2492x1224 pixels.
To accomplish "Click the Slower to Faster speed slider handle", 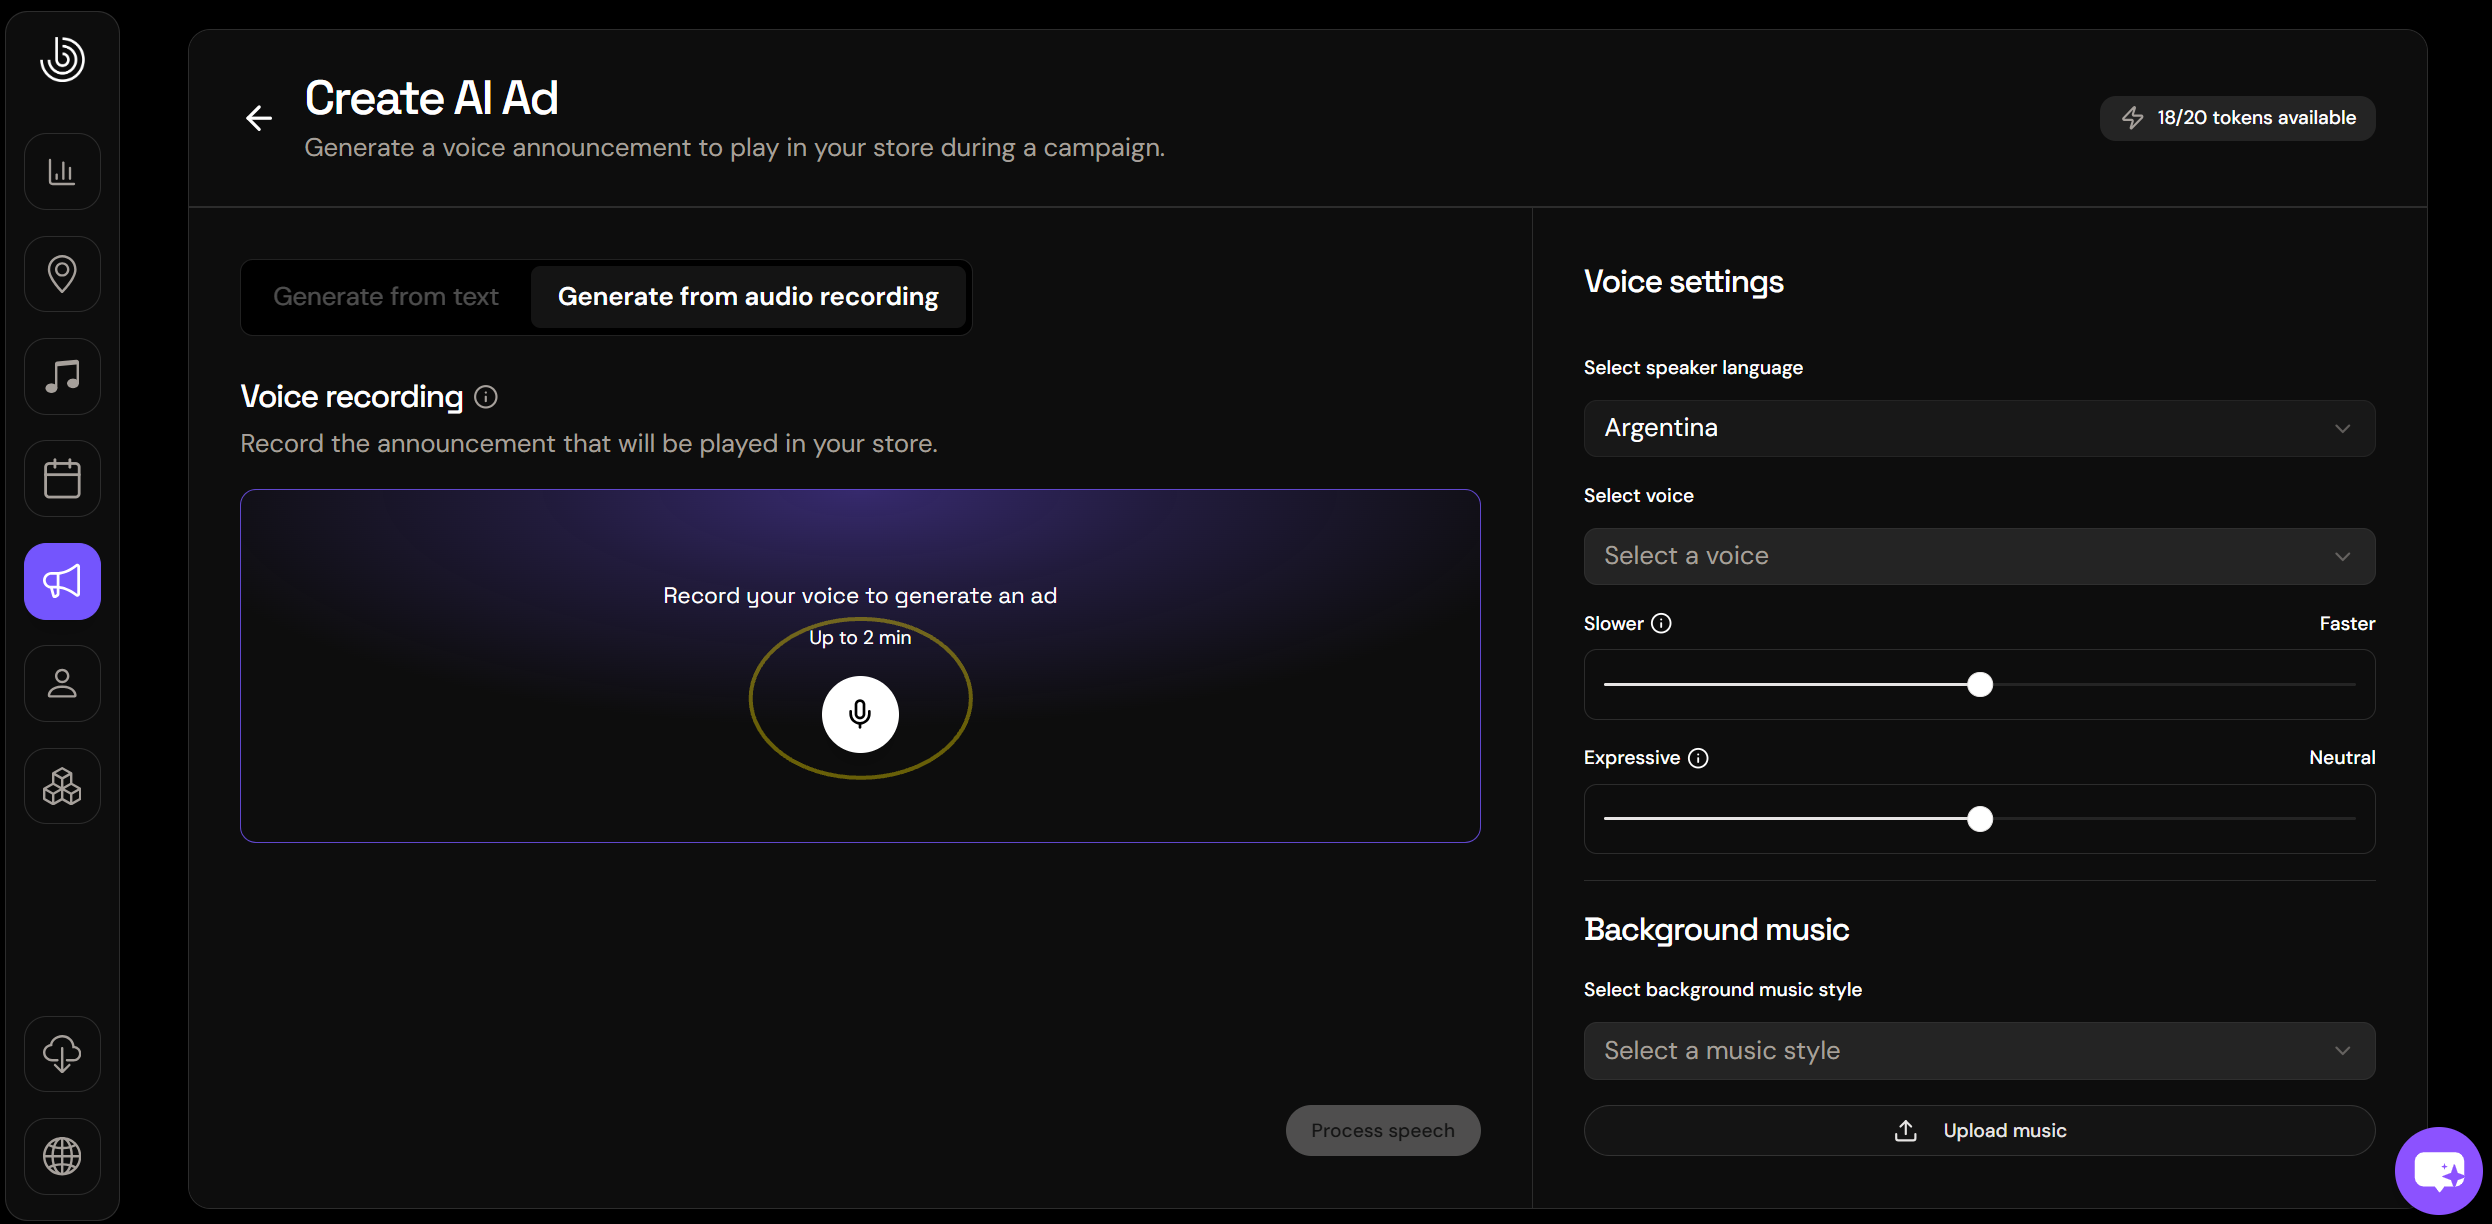I will [x=1979, y=685].
